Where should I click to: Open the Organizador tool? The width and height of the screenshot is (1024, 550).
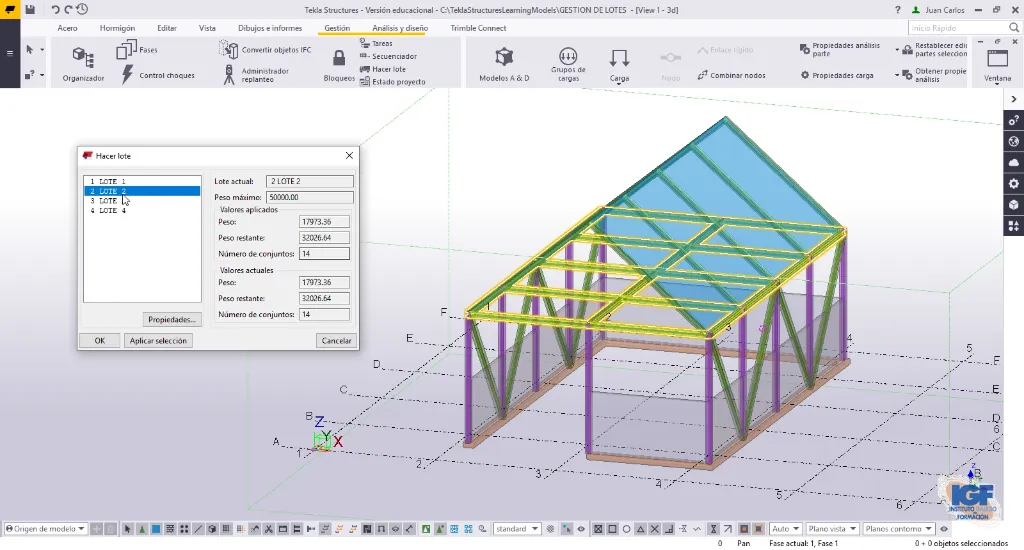click(83, 64)
